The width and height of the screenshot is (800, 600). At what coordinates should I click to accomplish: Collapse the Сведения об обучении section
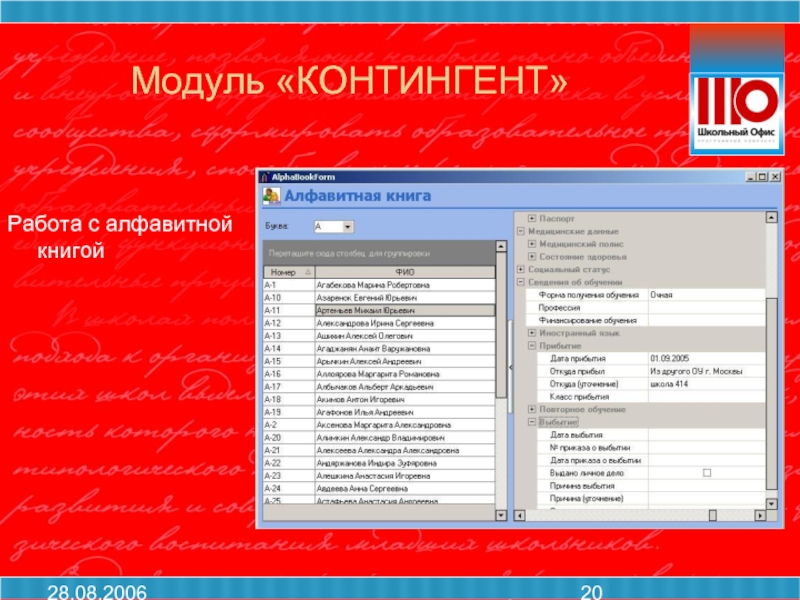tap(520, 282)
